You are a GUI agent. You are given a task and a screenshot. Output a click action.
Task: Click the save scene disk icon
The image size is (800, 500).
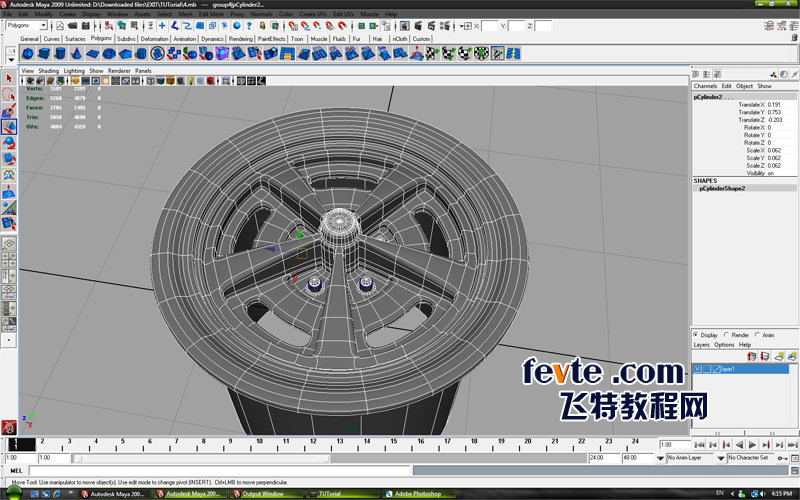click(86, 26)
